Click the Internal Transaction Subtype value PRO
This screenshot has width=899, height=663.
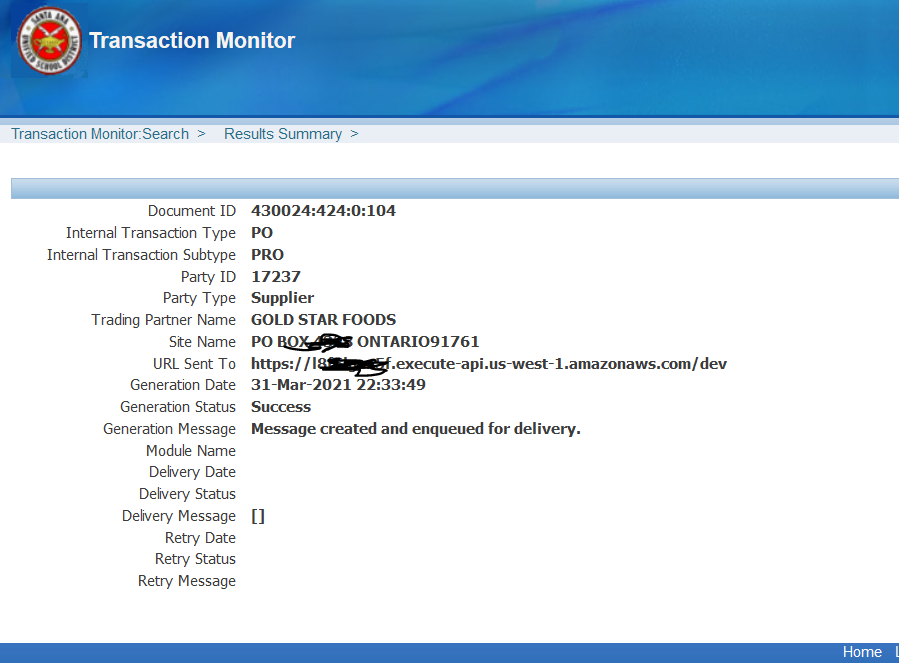tap(267, 255)
